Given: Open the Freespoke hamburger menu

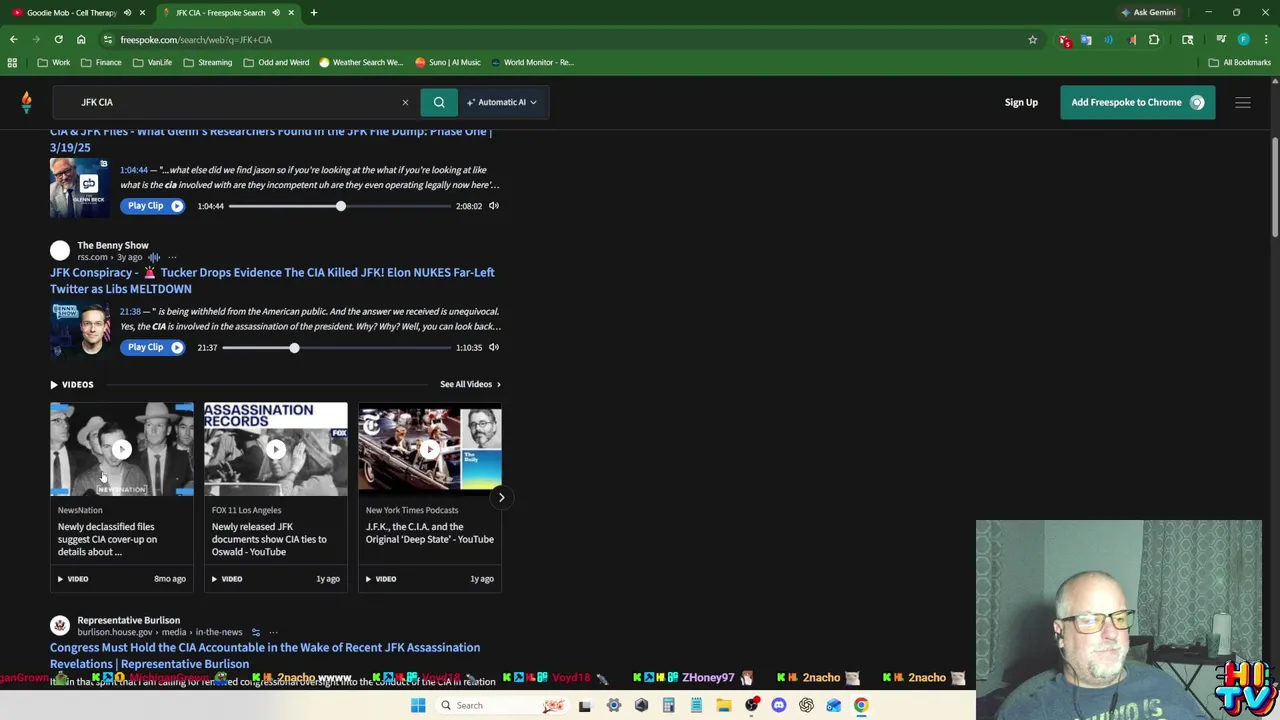Looking at the screenshot, I should 1243,102.
